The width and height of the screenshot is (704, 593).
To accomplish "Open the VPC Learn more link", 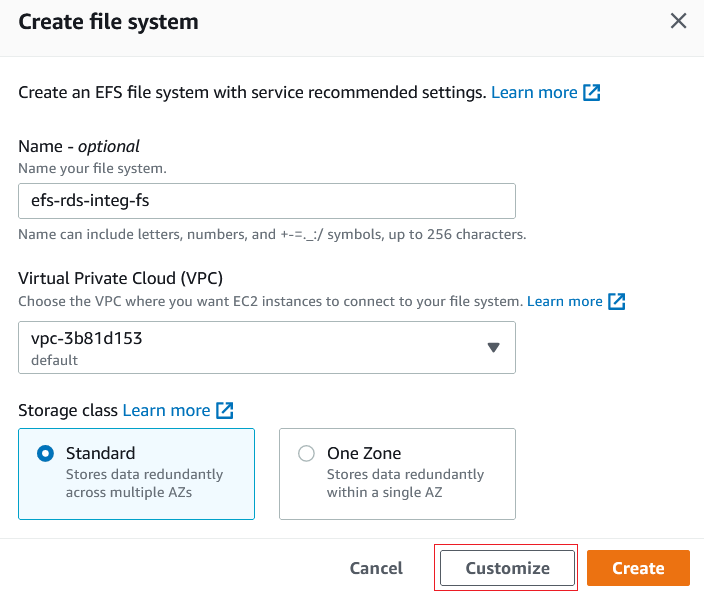I will 565,301.
